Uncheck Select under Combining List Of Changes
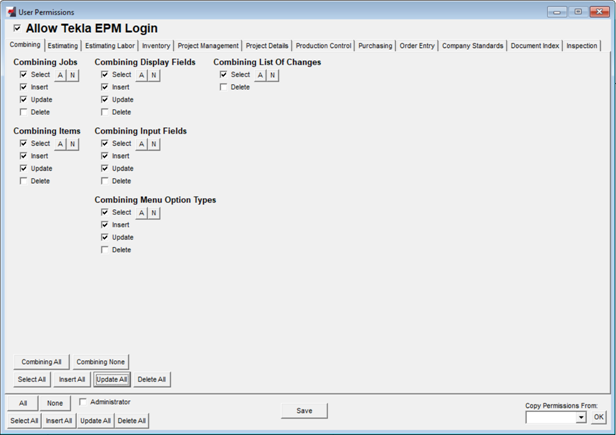 (x=223, y=74)
